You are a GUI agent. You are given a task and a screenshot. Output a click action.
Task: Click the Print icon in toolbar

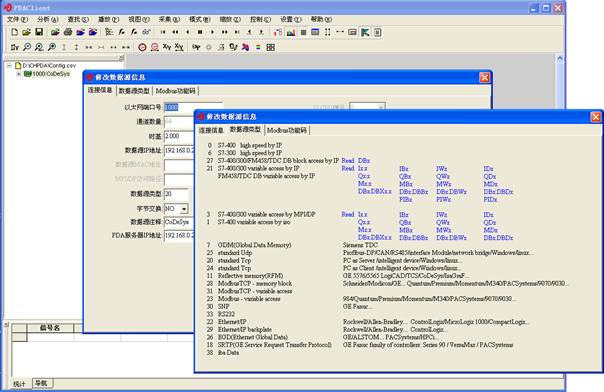point(68,32)
